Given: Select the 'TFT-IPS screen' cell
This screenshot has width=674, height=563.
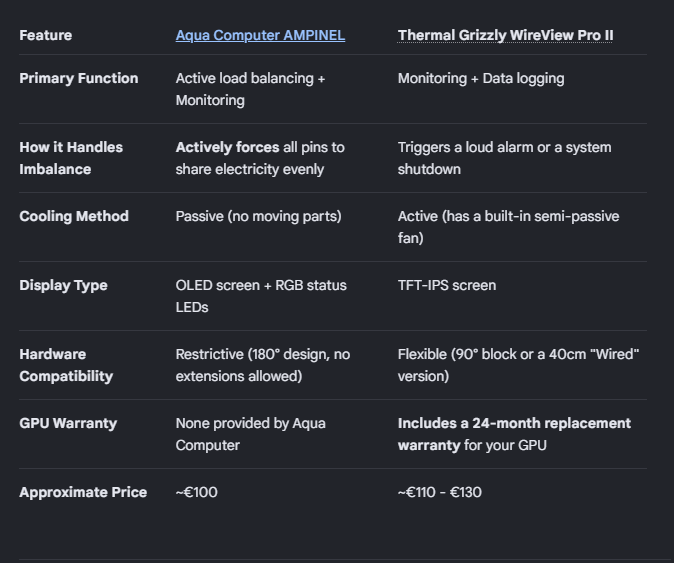Looking at the screenshot, I should [447, 285].
